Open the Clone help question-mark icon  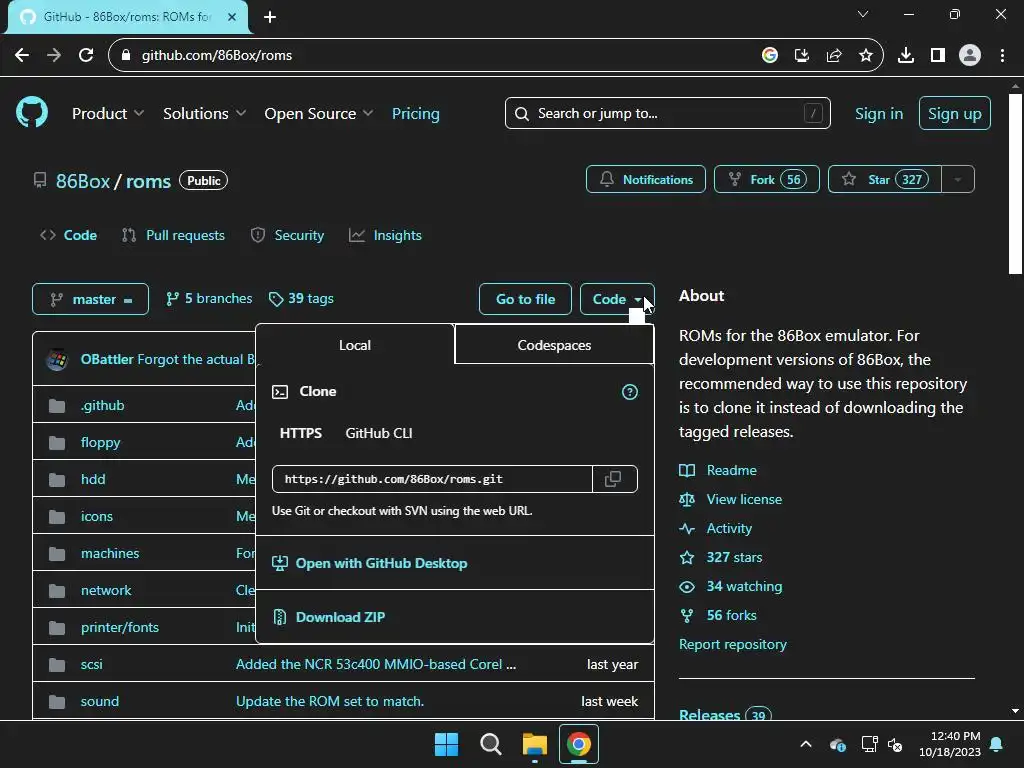pos(630,392)
